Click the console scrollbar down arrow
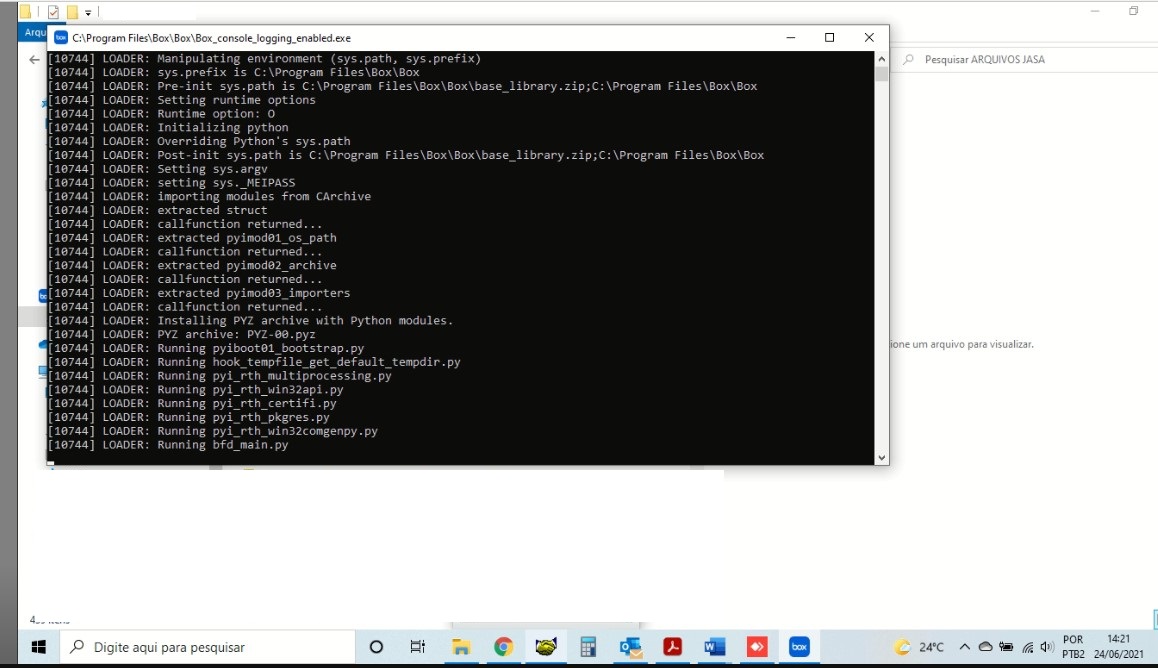Image resolution: width=1158 pixels, height=668 pixels. (x=881, y=458)
